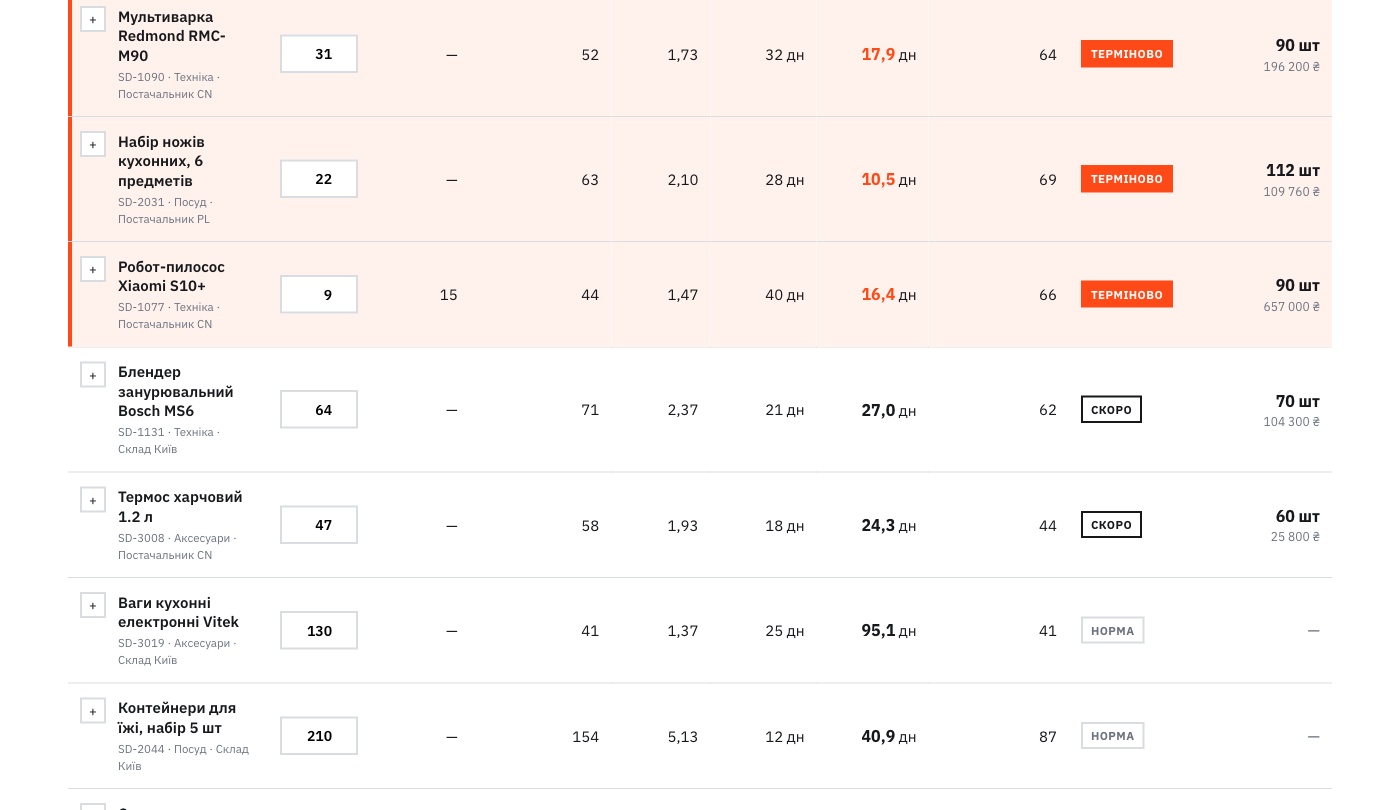Expand the Мультиварка Redmond RMC-M90 row
The height and width of the screenshot is (810, 1400).
[93, 19]
